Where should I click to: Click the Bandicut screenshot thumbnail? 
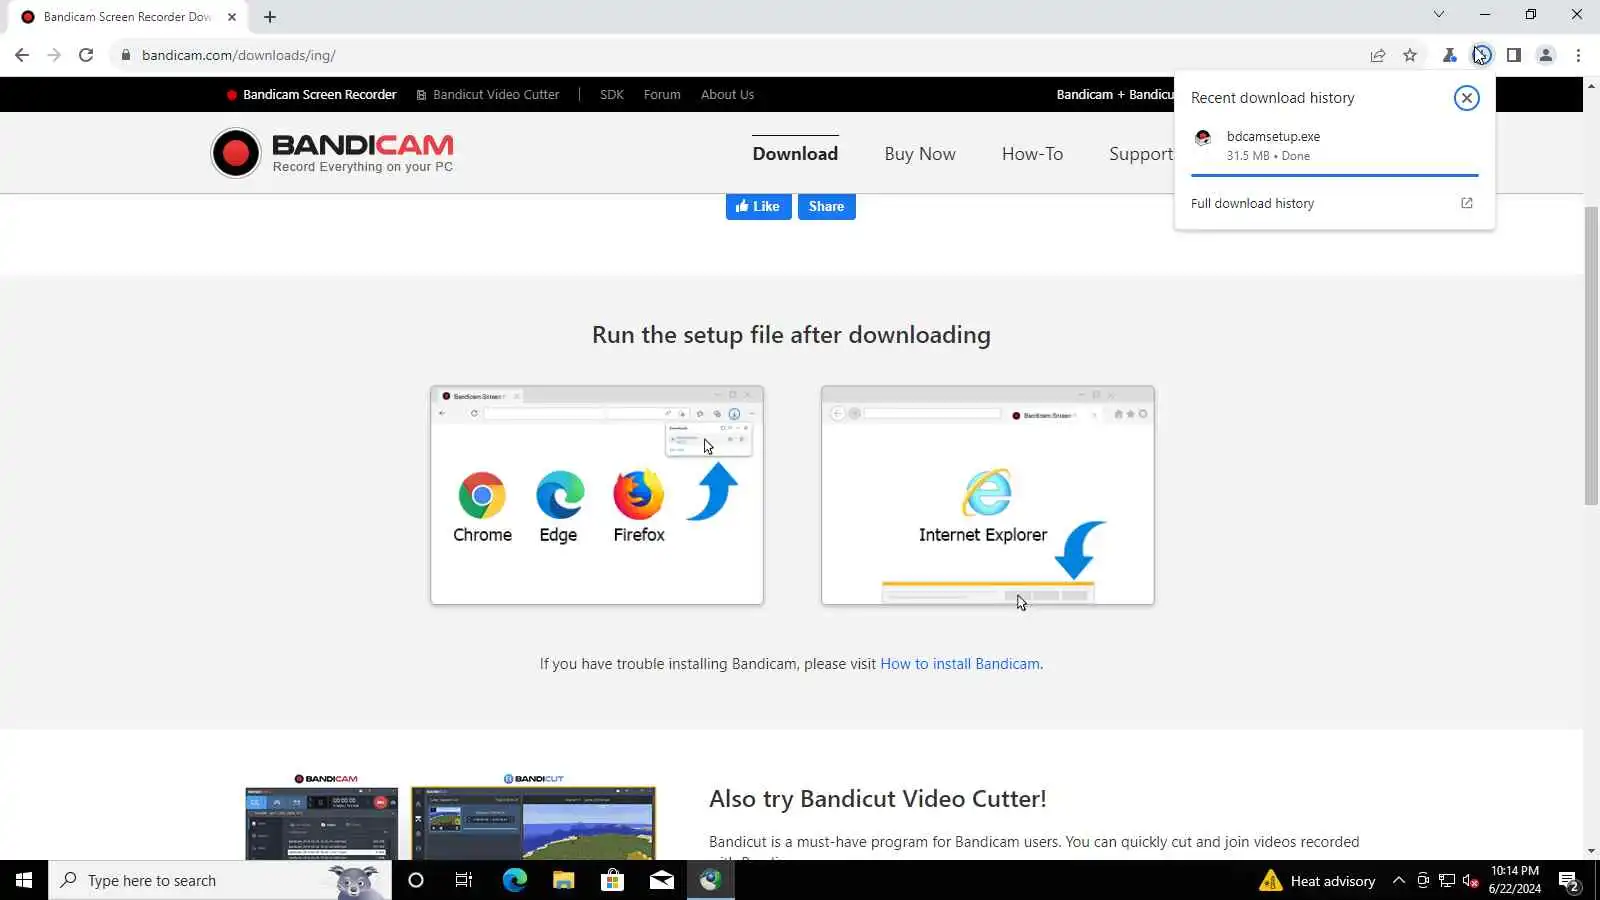tap(533, 822)
